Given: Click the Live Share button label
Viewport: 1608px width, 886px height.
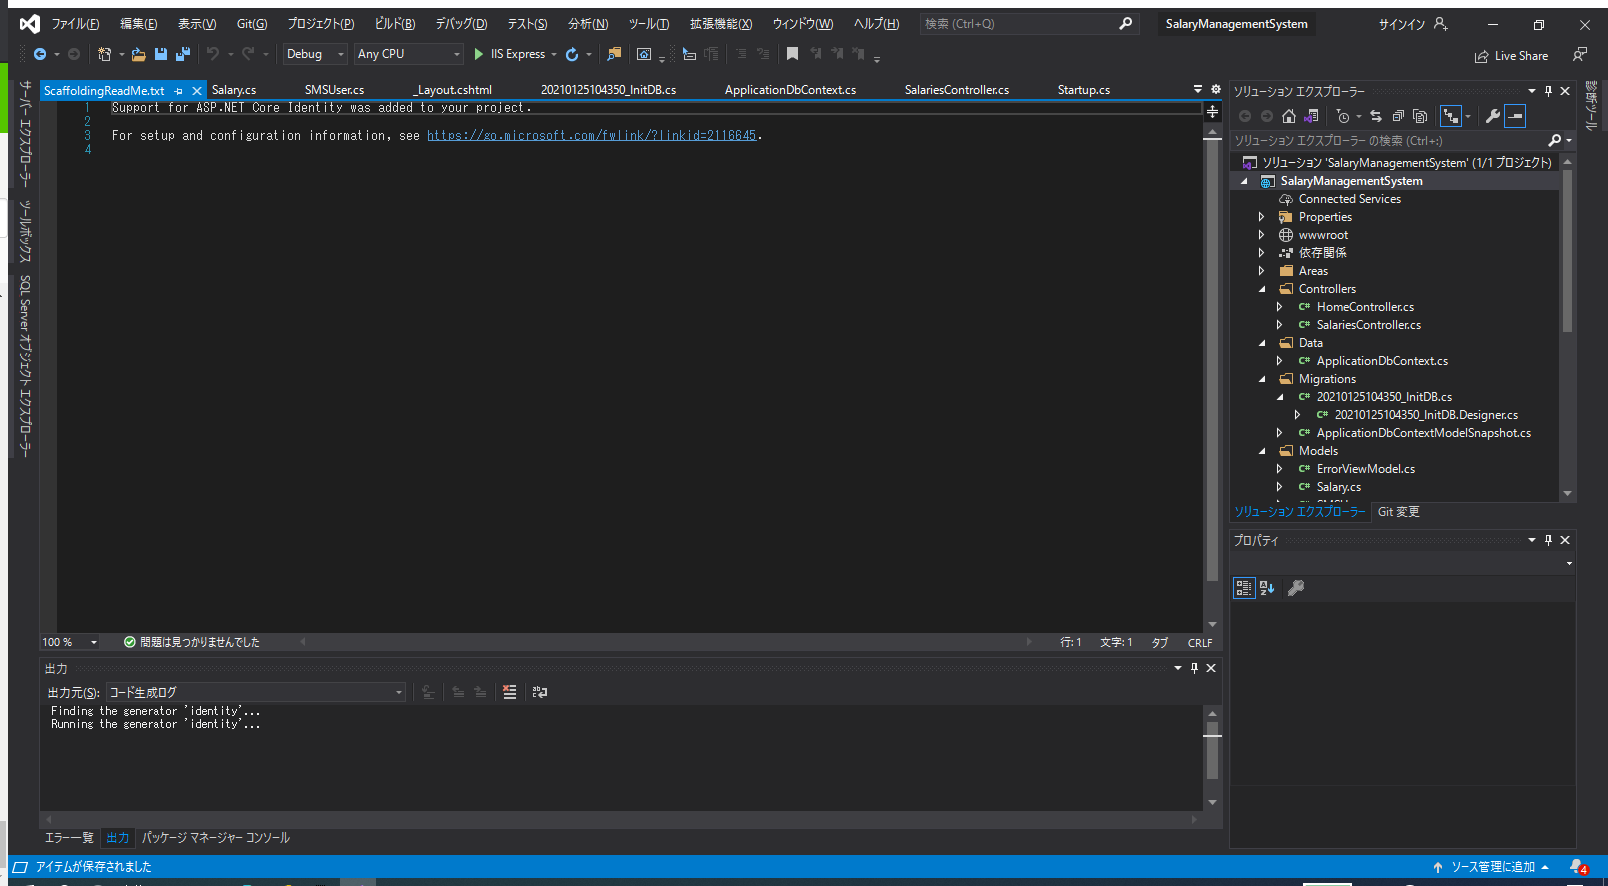Looking at the screenshot, I should tap(1521, 56).
